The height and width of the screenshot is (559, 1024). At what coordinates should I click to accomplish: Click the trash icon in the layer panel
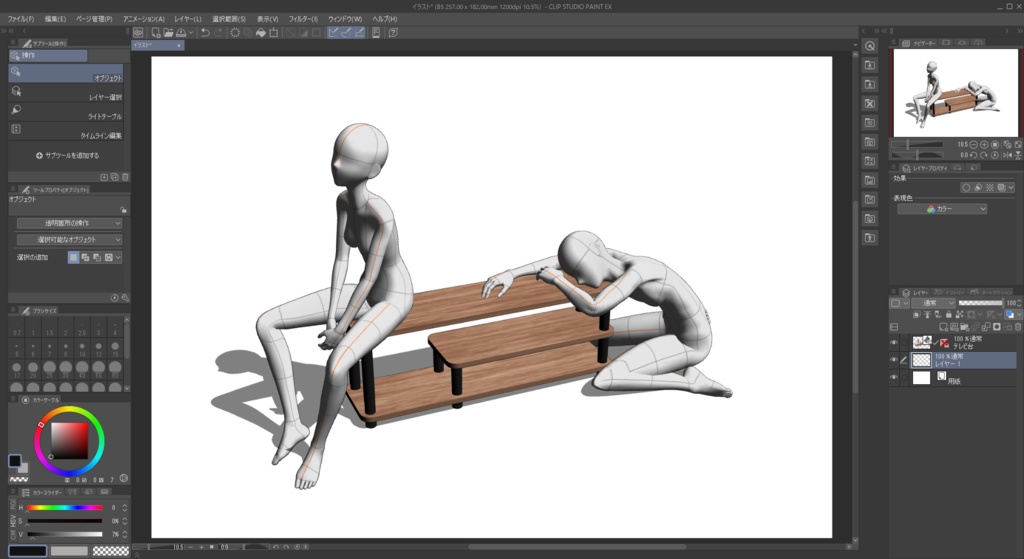click(x=1018, y=327)
